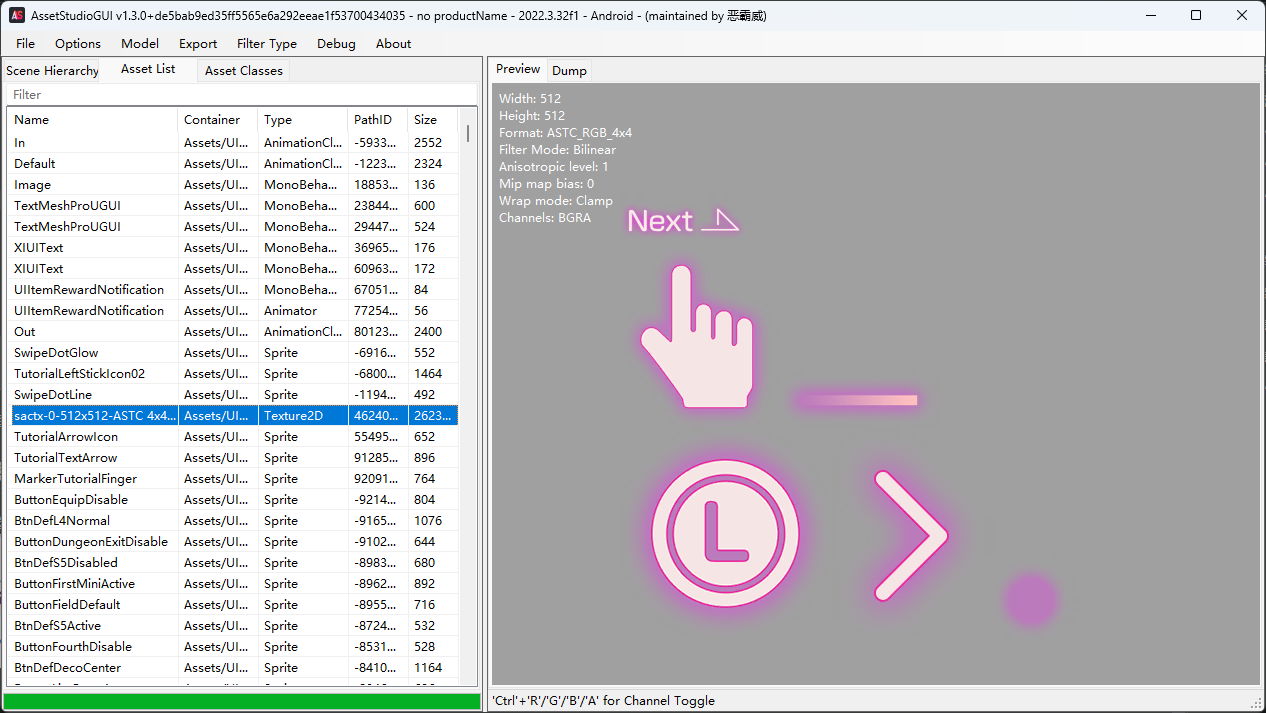The width and height of the screenshot is (1266, 713).
Task: Select the TutorialLeftStickIcon02 sprite
Action: click(x=235, y=374)
